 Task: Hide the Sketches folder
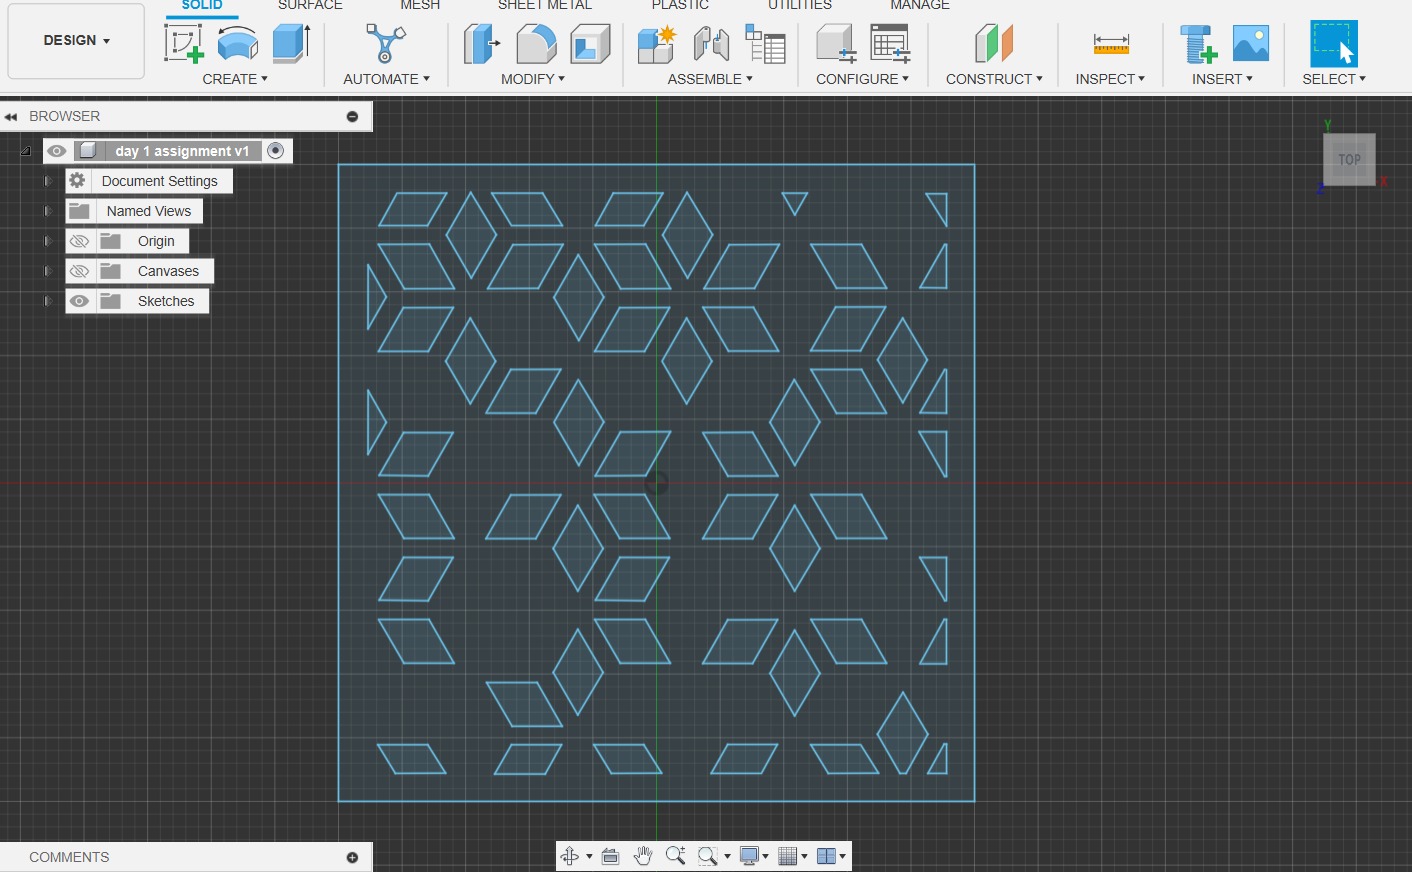(80, 301)
